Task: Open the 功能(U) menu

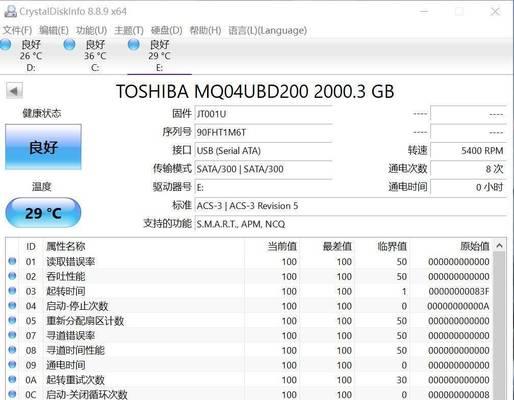Action: point(91,30)
